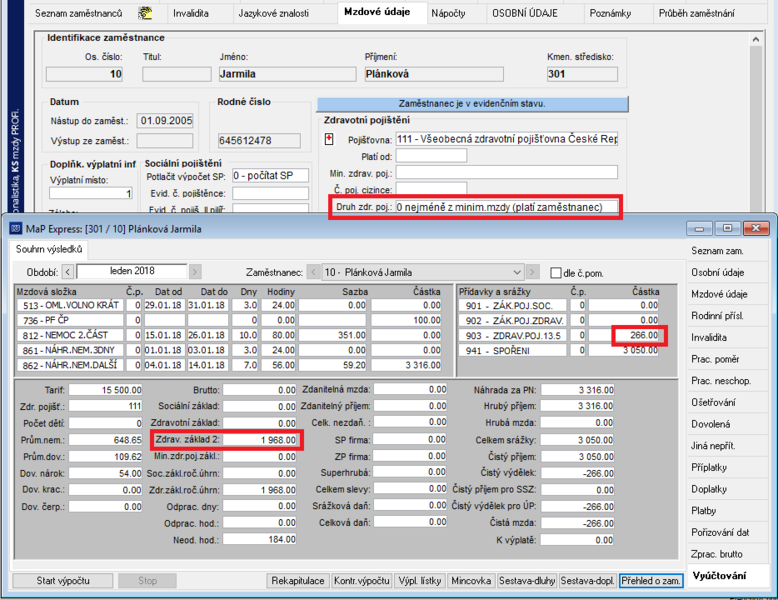This screenshot has height=600, width=778.
Task: Click the Období field showing leden 2018
Action: (132, 271)
